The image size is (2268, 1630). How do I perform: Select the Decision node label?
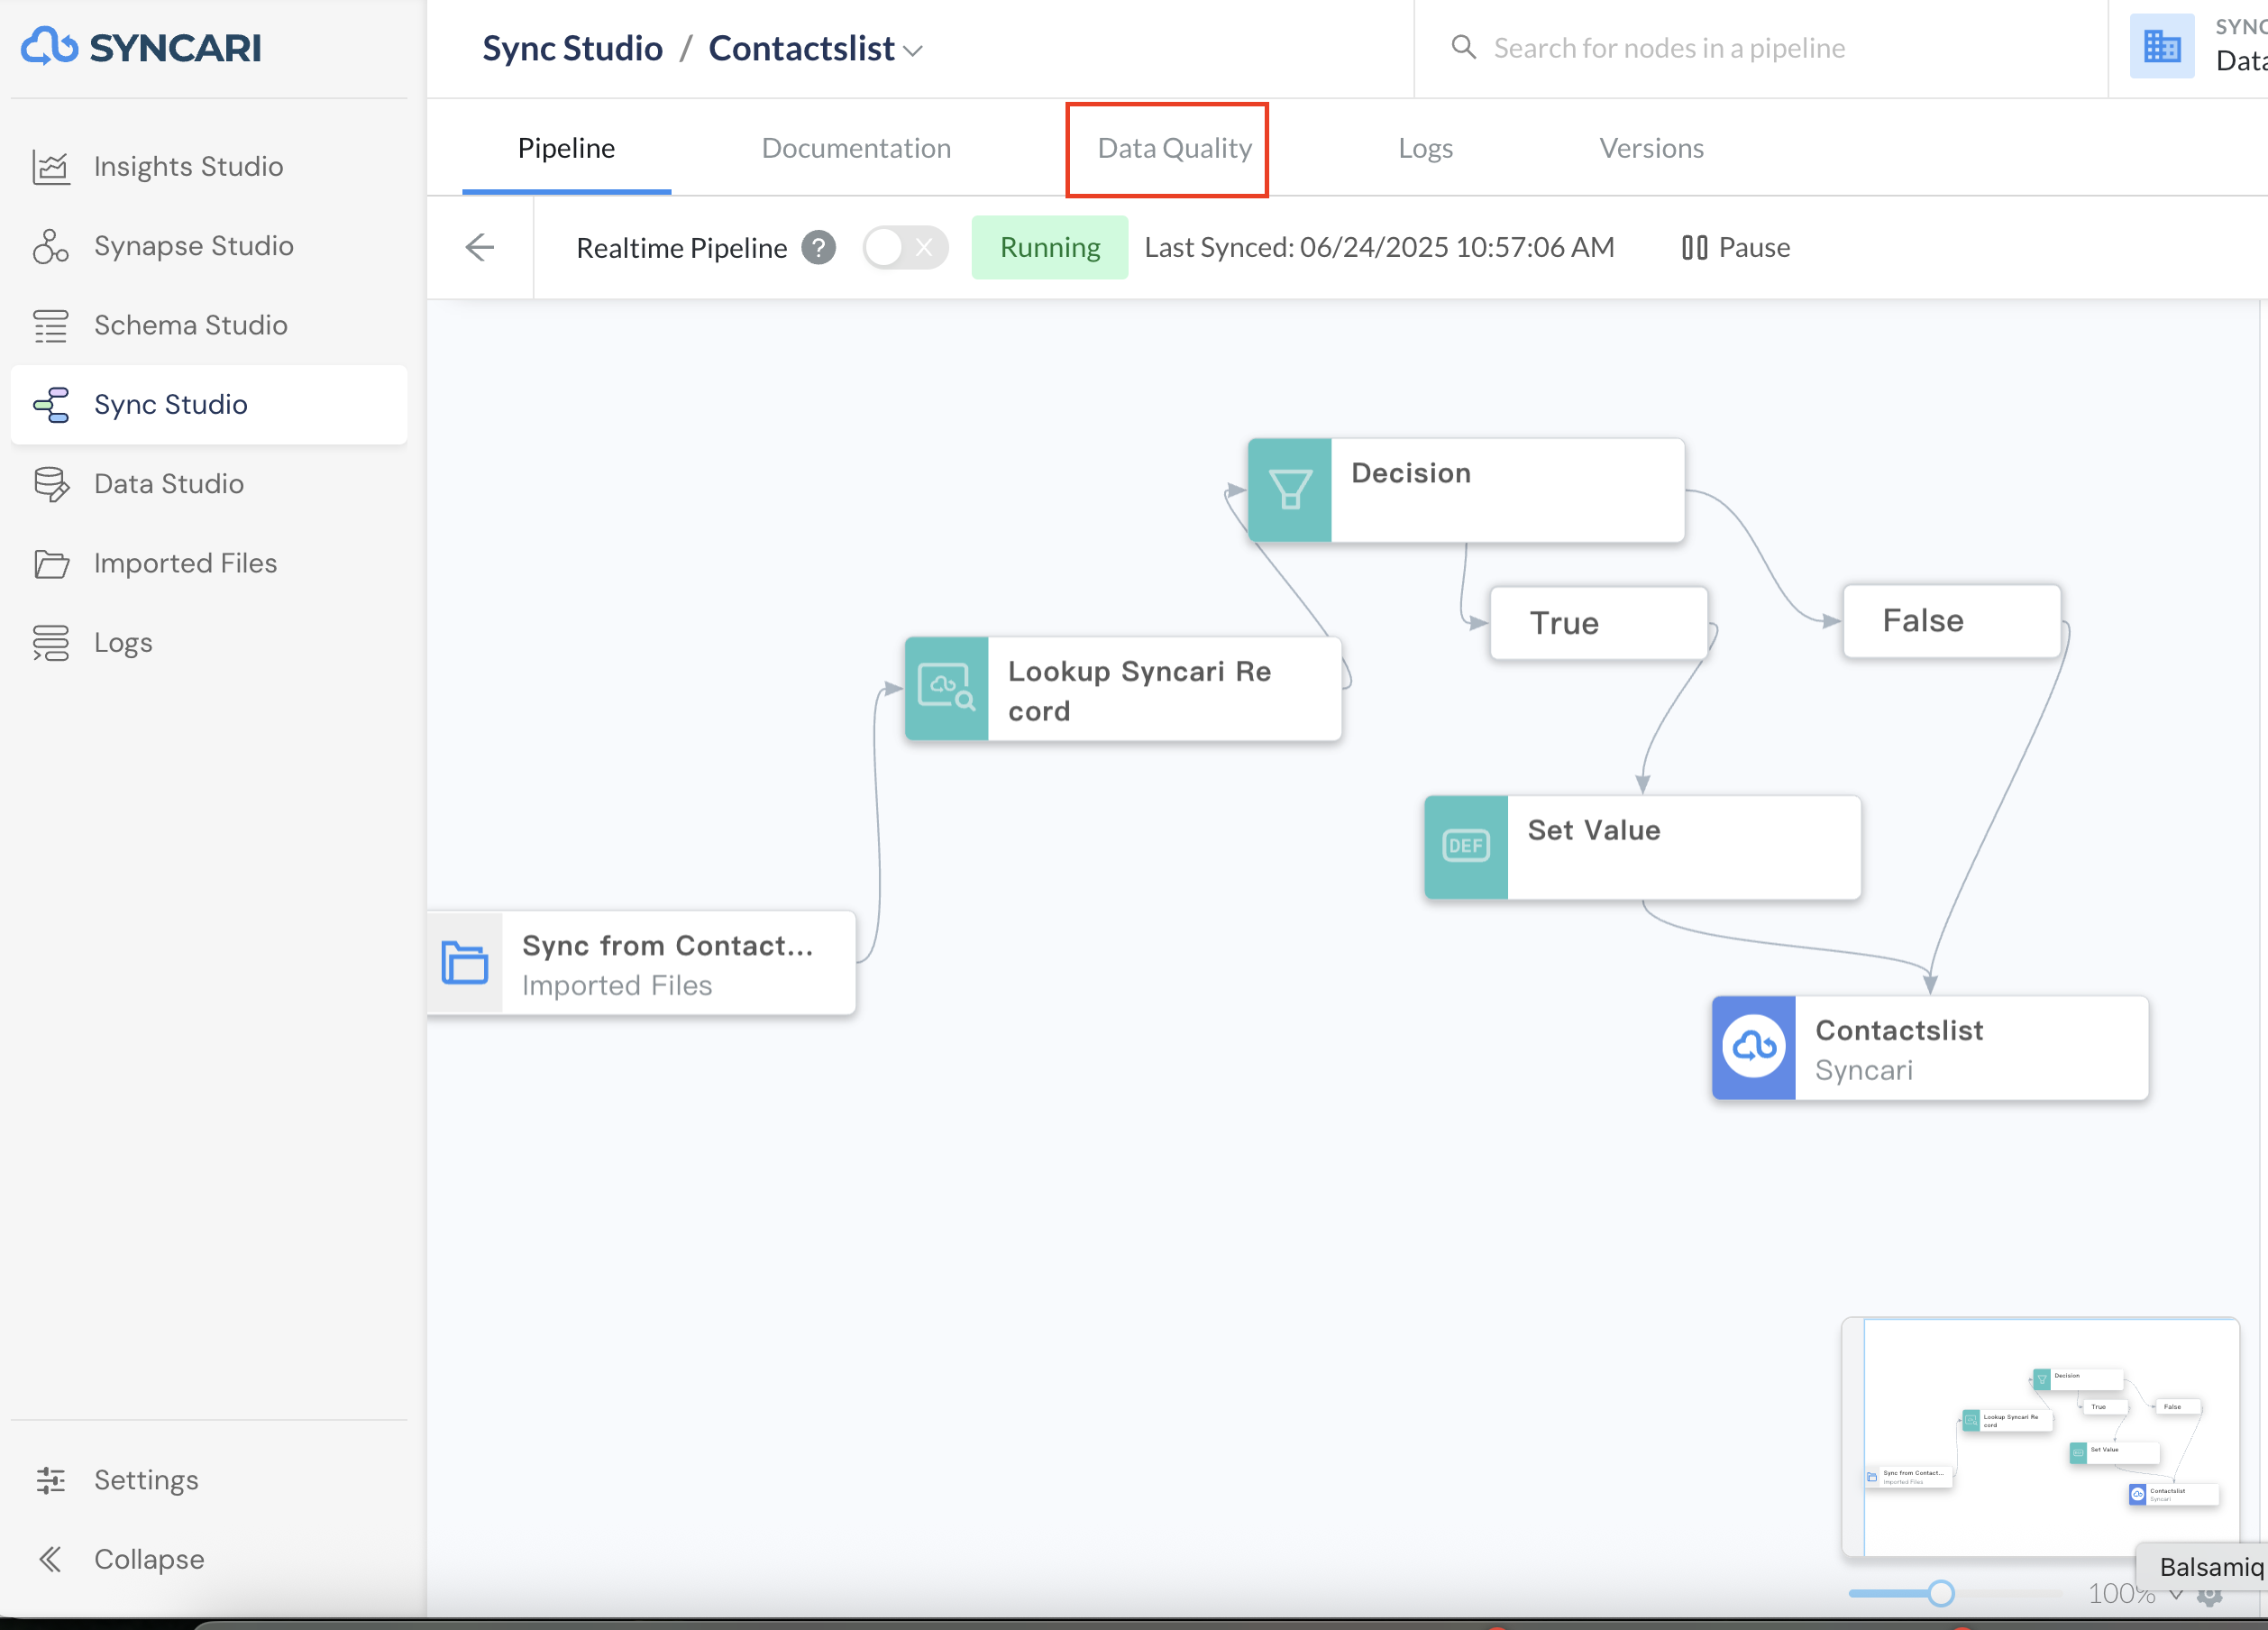[x=1411, y=473]
